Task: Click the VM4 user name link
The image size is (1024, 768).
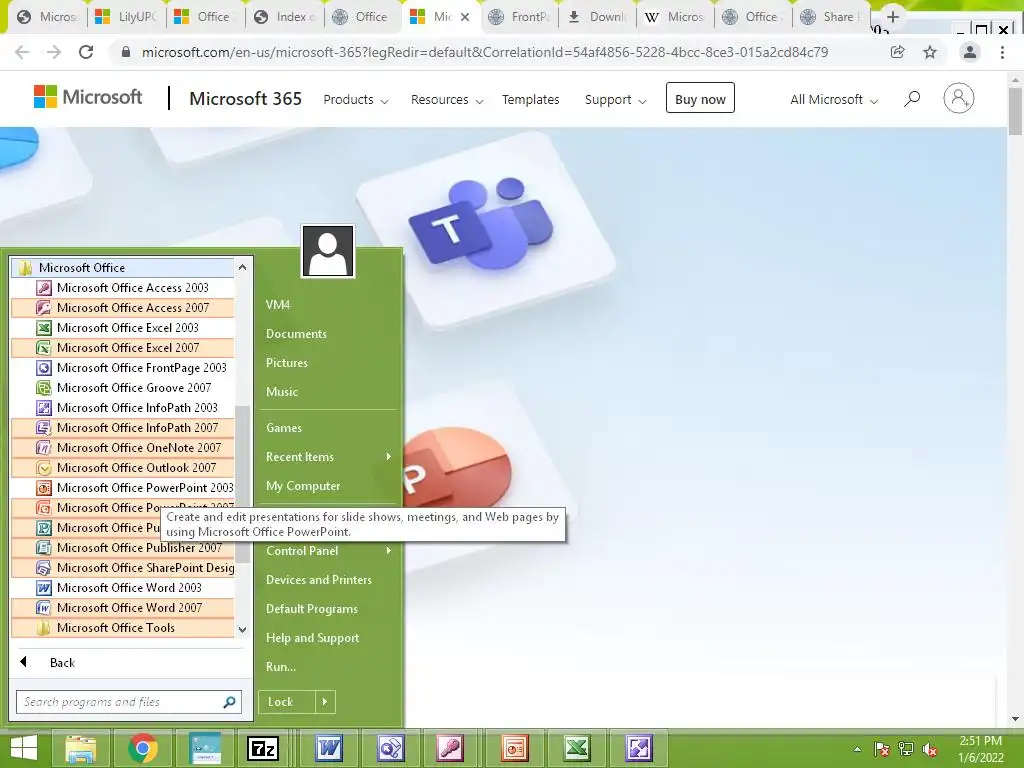Action: 278,305
